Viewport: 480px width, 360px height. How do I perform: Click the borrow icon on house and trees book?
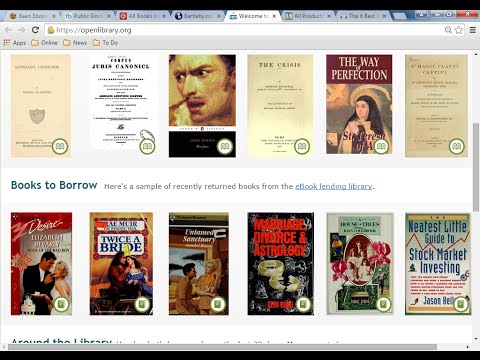coord(383,304)
